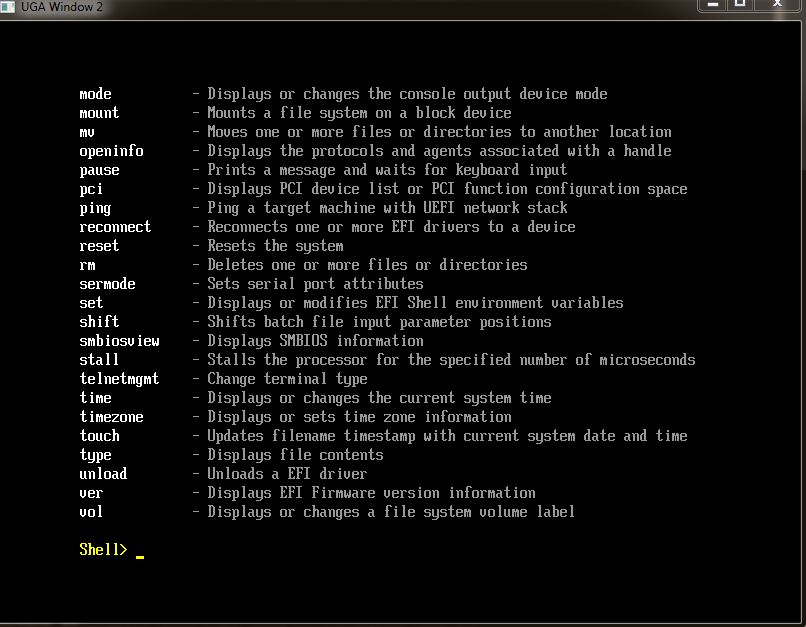Click the 'mount' command entry
Image resolution: width=806 pixels, height=627 pixels.
pyautogui.click(x=99, y=113)
